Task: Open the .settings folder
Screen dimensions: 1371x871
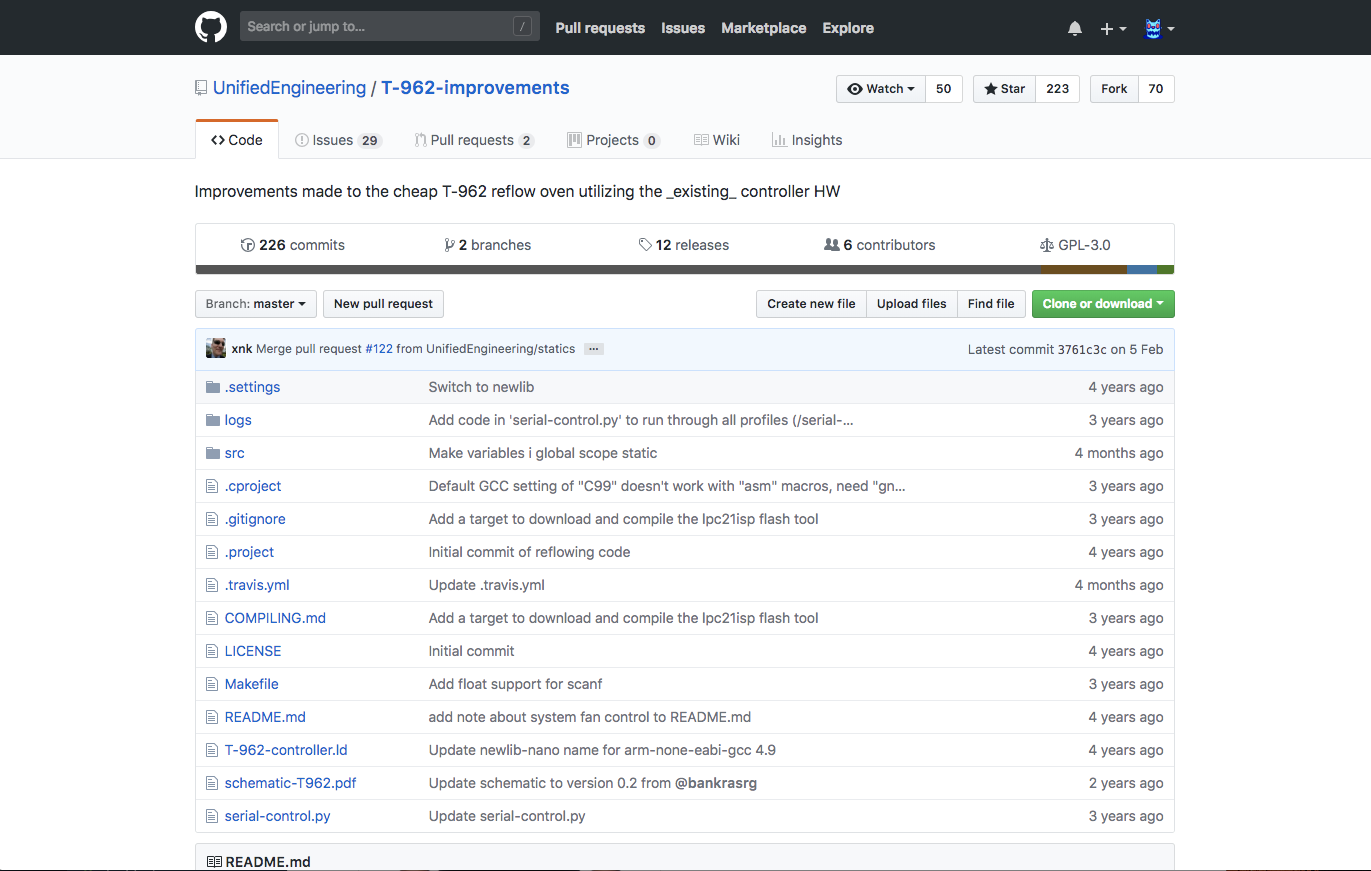Action: tap(252, 387)
